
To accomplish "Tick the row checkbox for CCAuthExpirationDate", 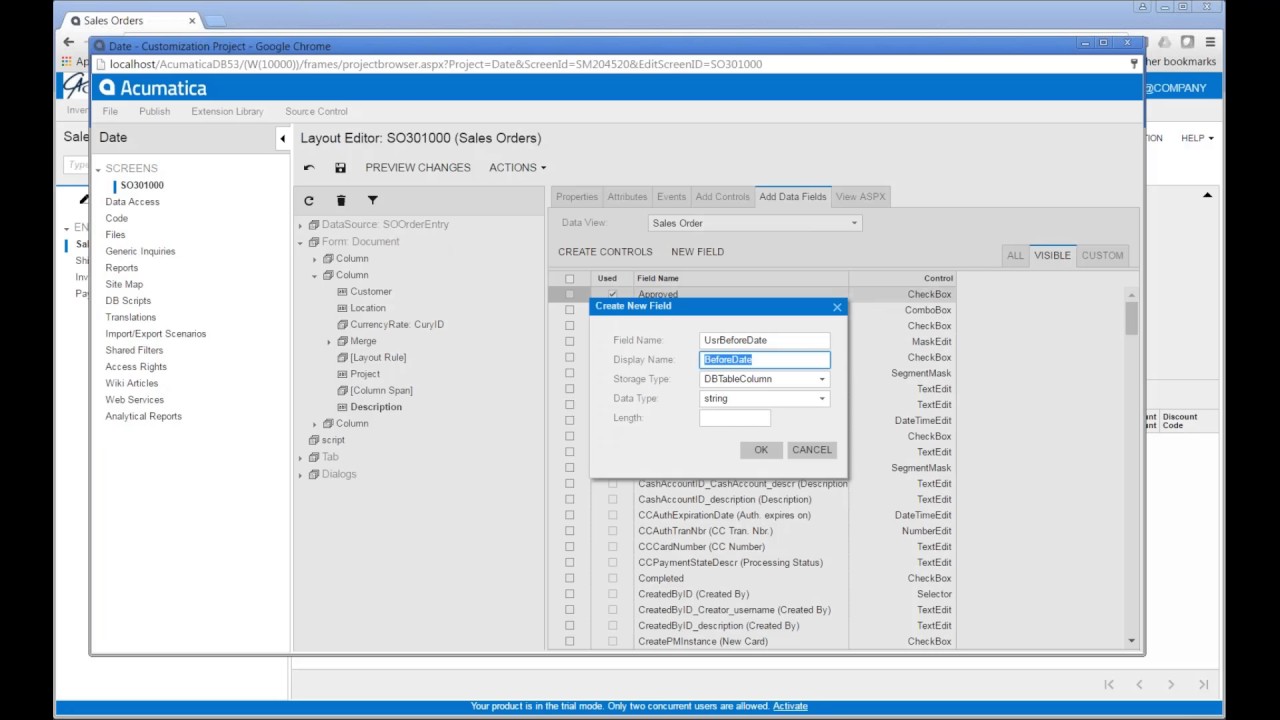I will pyautogui.click(x=569, y=515).
